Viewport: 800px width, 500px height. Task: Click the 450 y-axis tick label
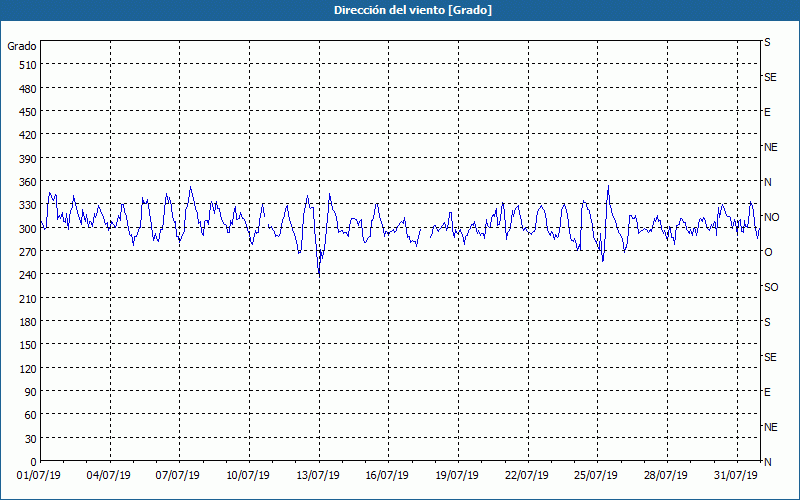pos(28,112)
